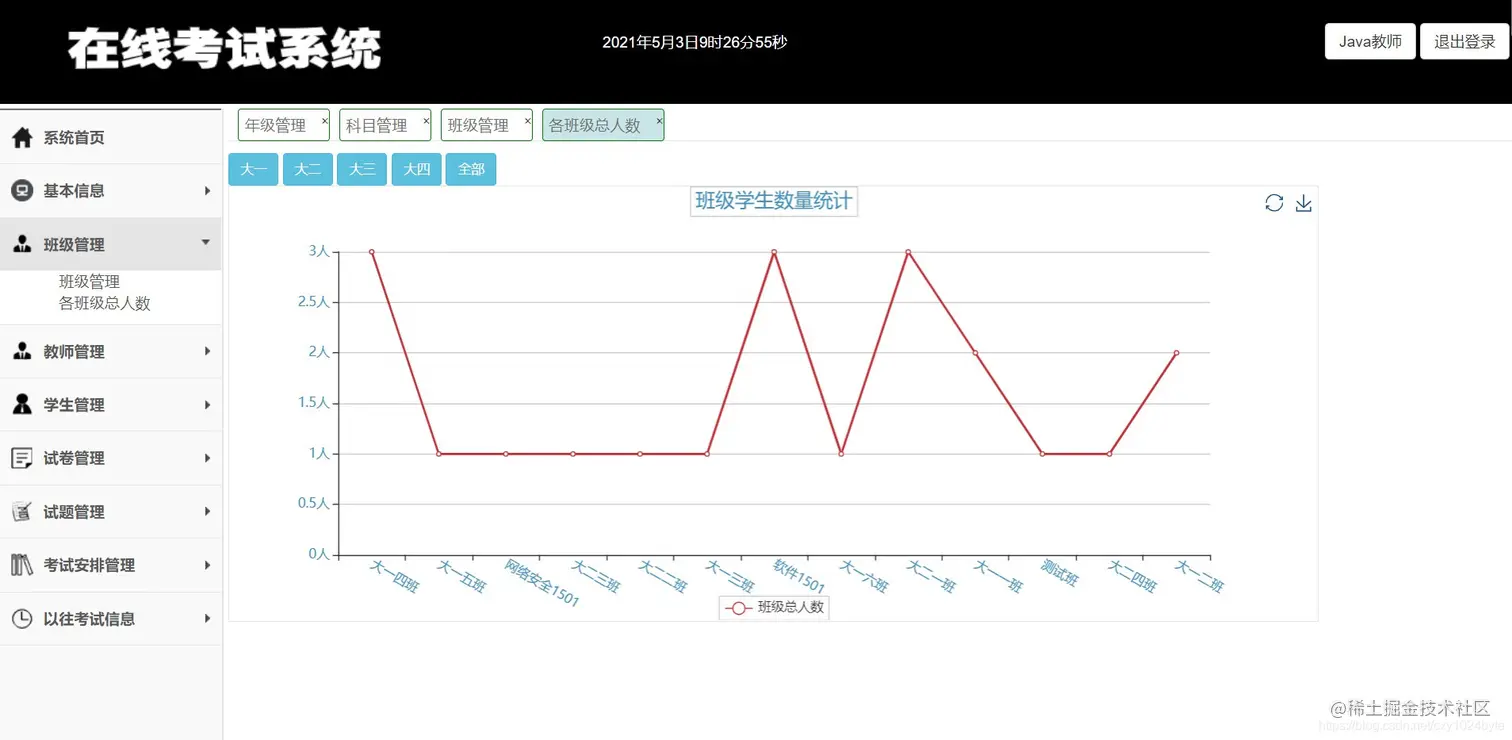Toggle the 班级总人数 legend series
This screenshot has height=740, width=1512.
coord(774,607)
